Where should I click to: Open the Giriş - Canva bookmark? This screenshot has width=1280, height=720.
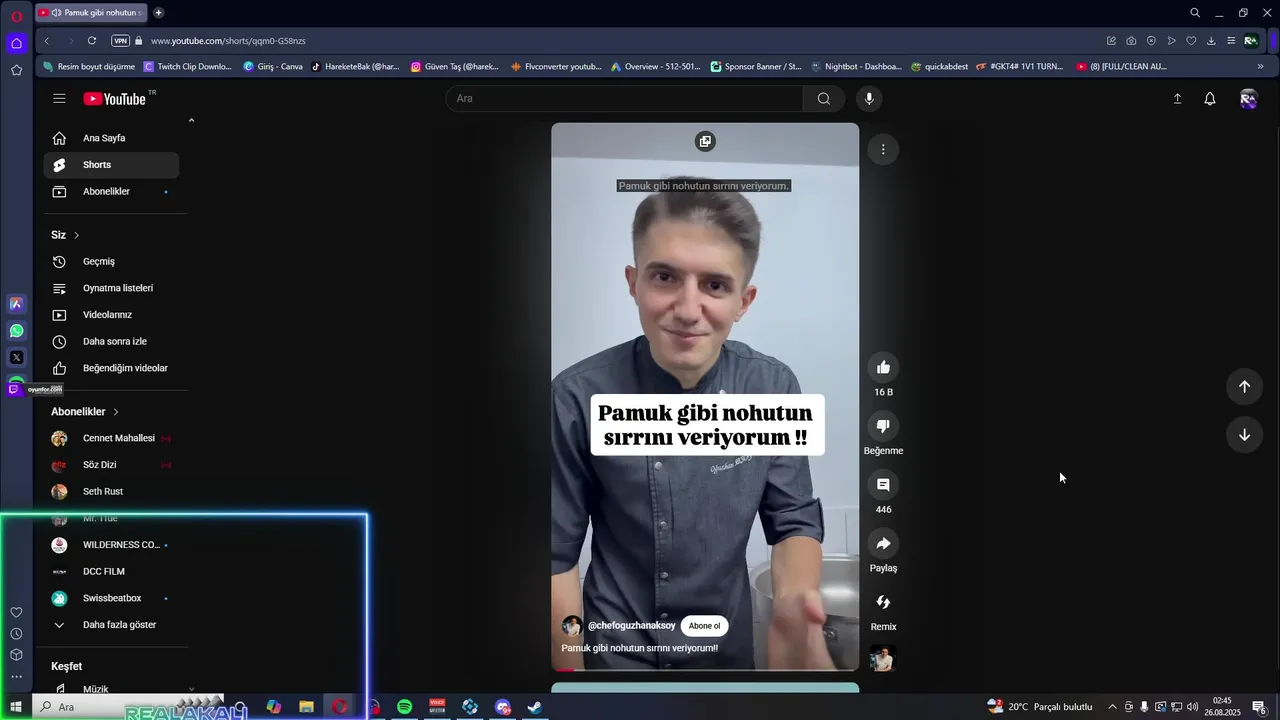[x=273, y=67]
